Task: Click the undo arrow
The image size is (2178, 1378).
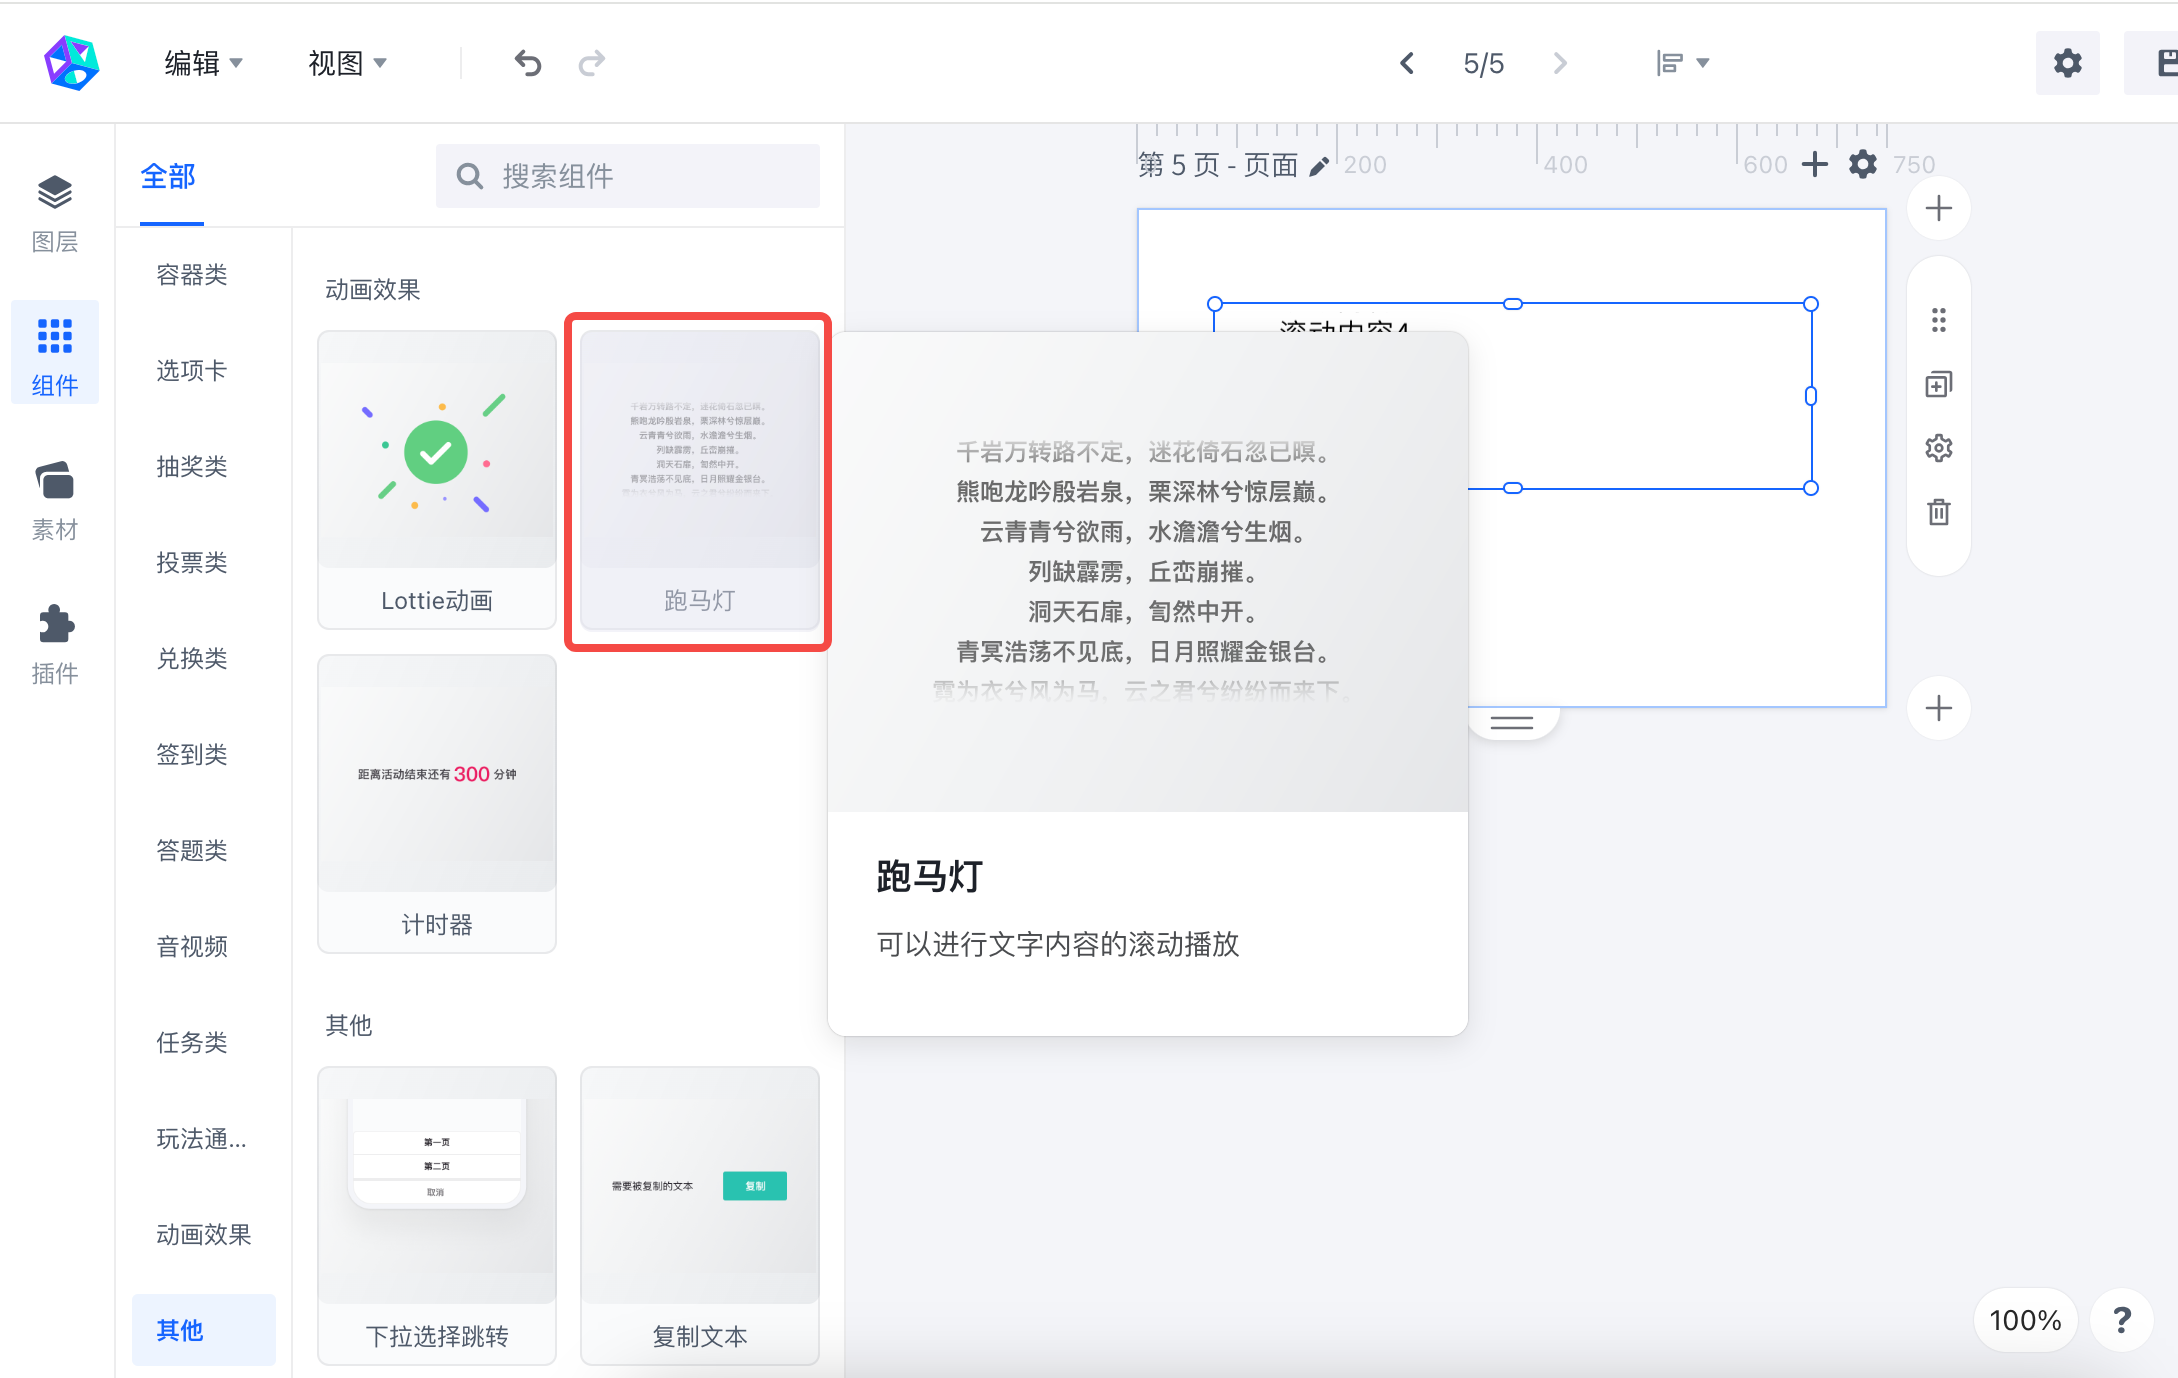Action: [x=528, y=63]
